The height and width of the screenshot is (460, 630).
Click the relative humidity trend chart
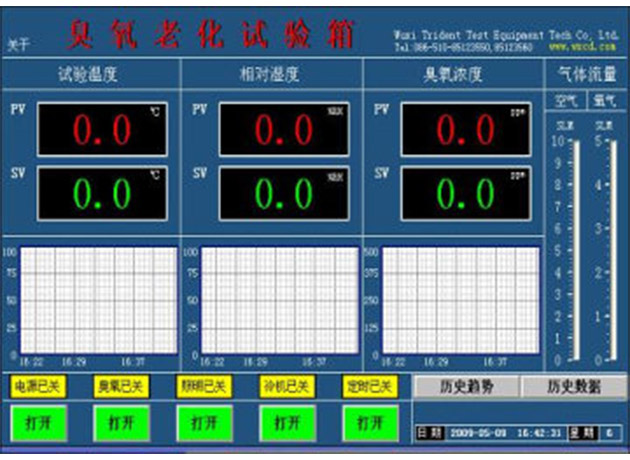click(x=280, y=300)
